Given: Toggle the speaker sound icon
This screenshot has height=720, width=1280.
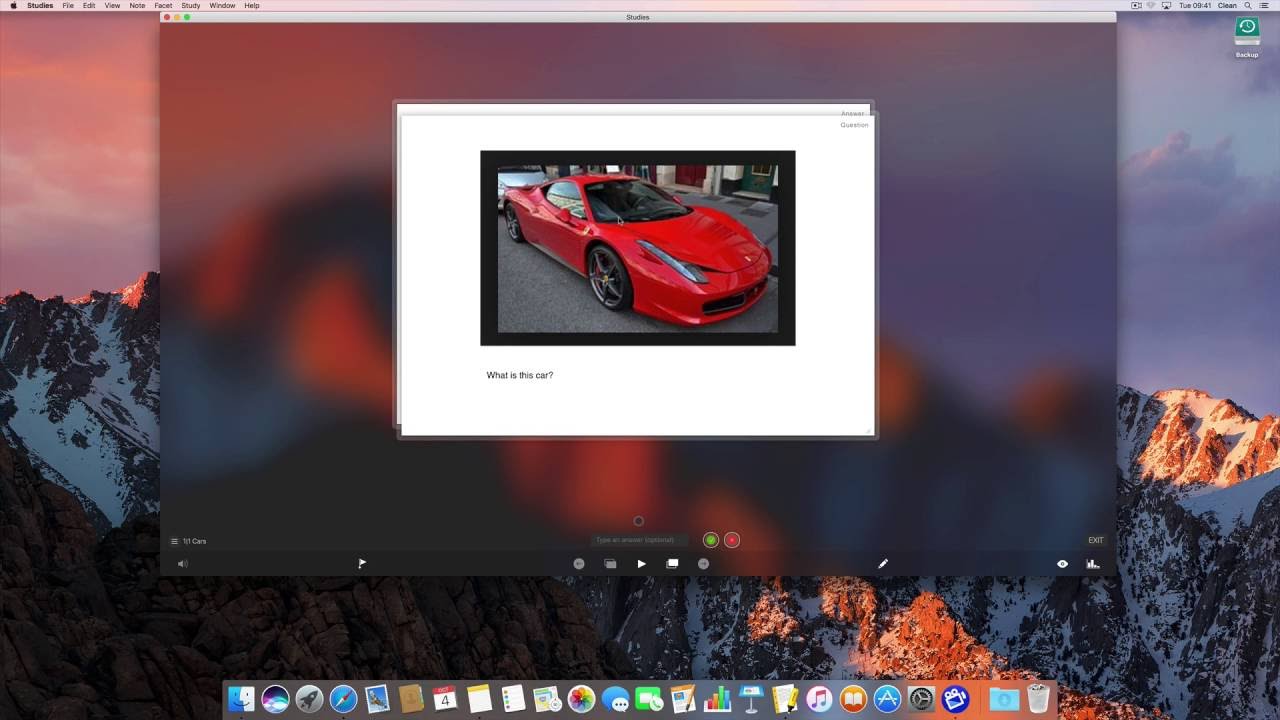Looking at the screenshot, I should point(182,564).
